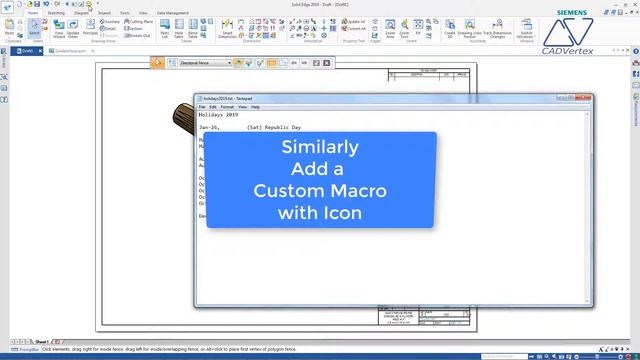This screenshot has height=360, width=640.
Task: Toggle the highlighted folder filter on command bar
Action: (272, 63)
